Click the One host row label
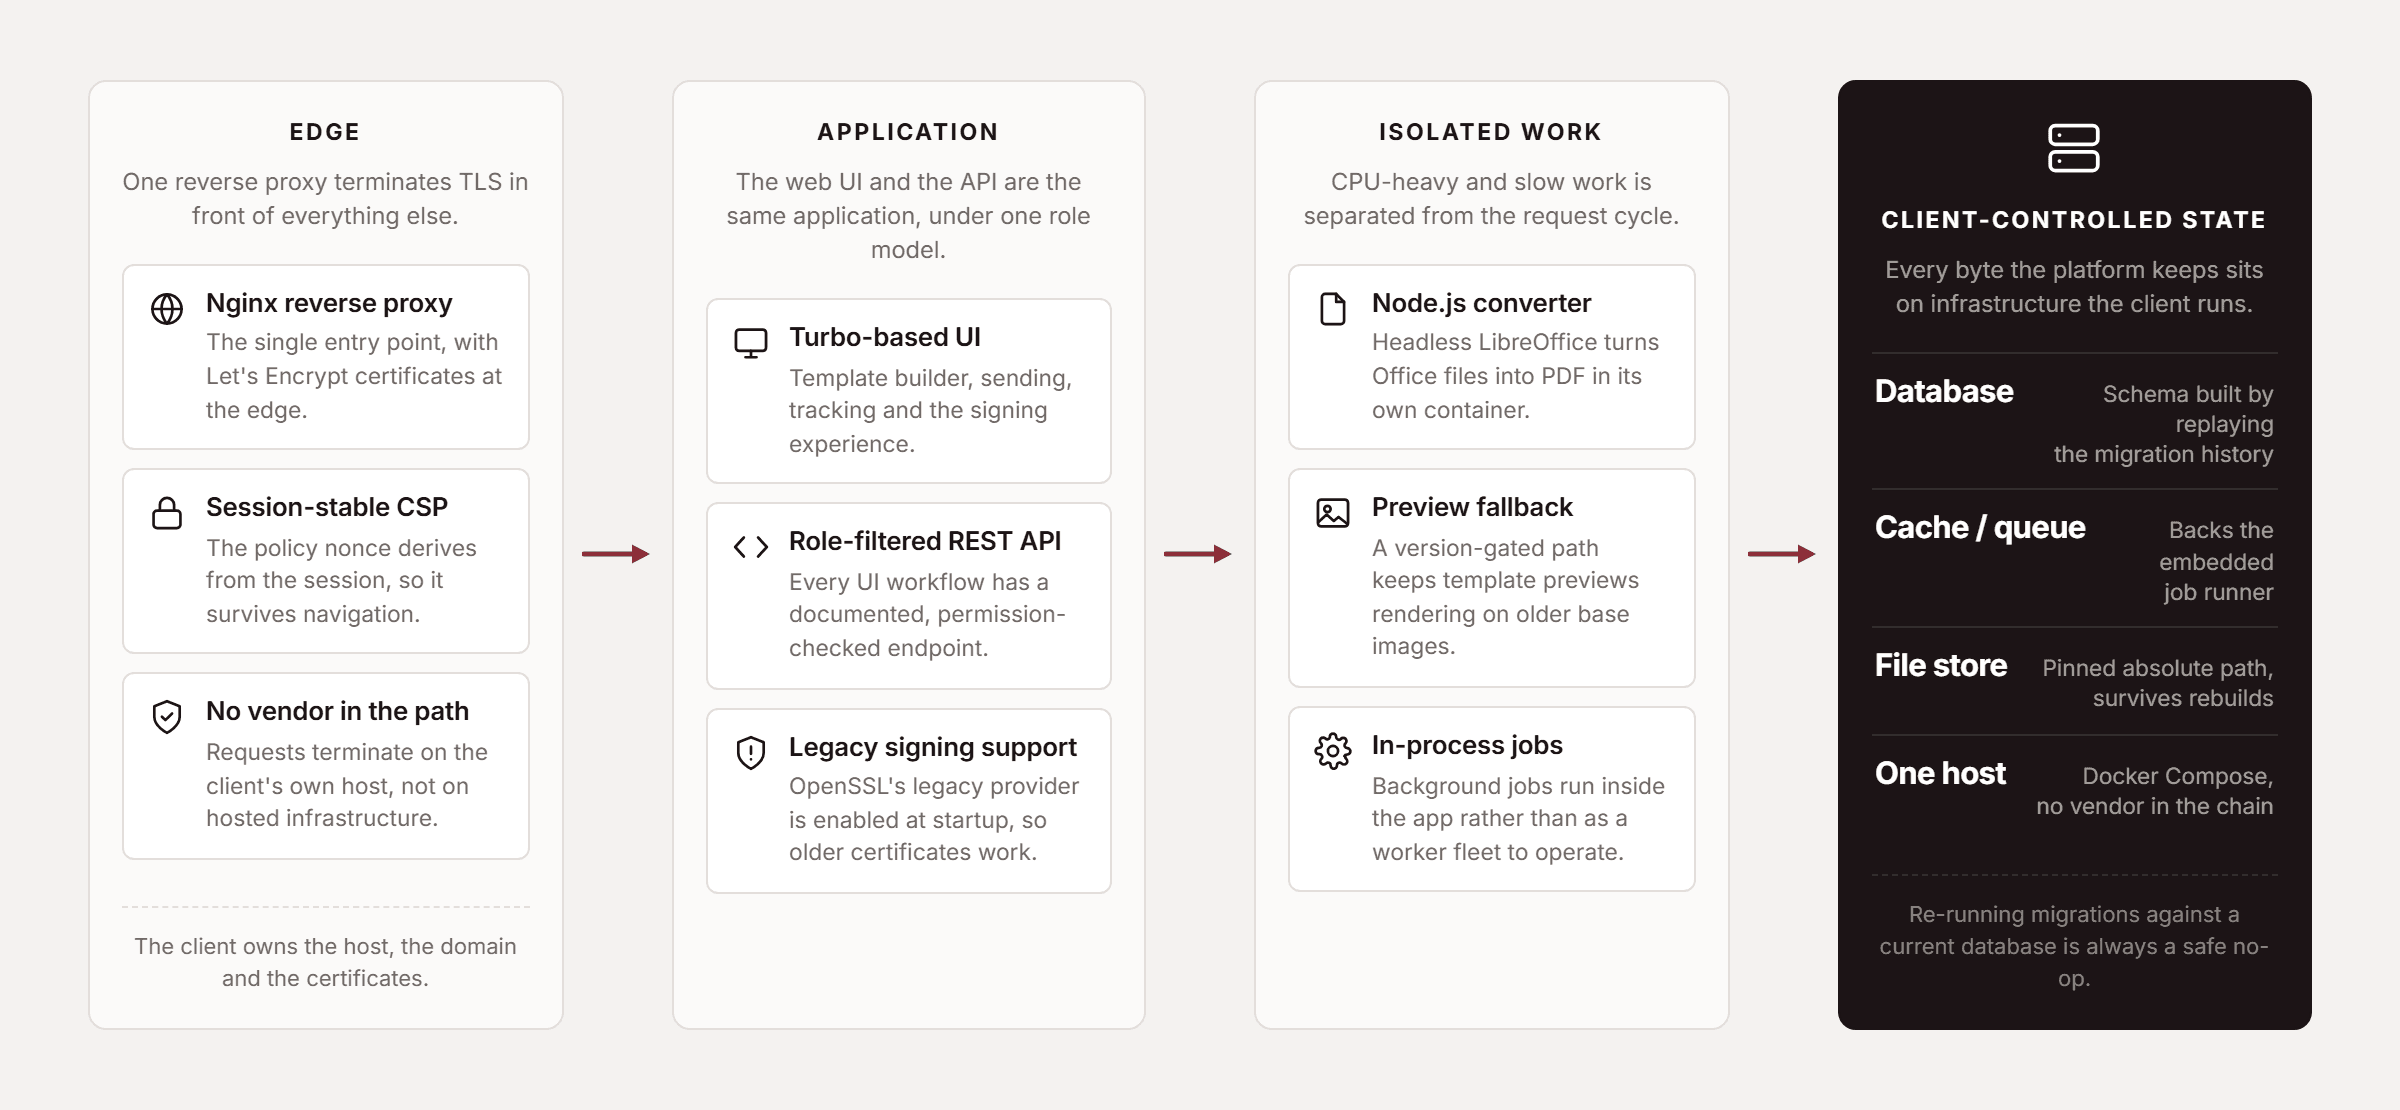 [x=1940, y=774]
